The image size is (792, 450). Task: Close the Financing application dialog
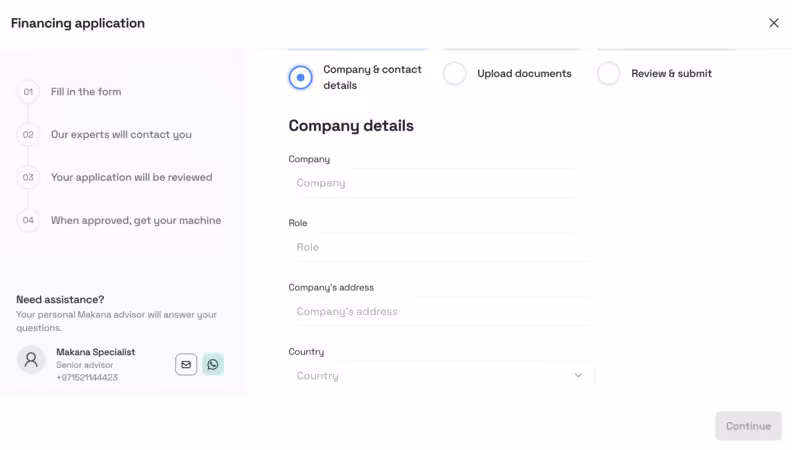(773, 23)
